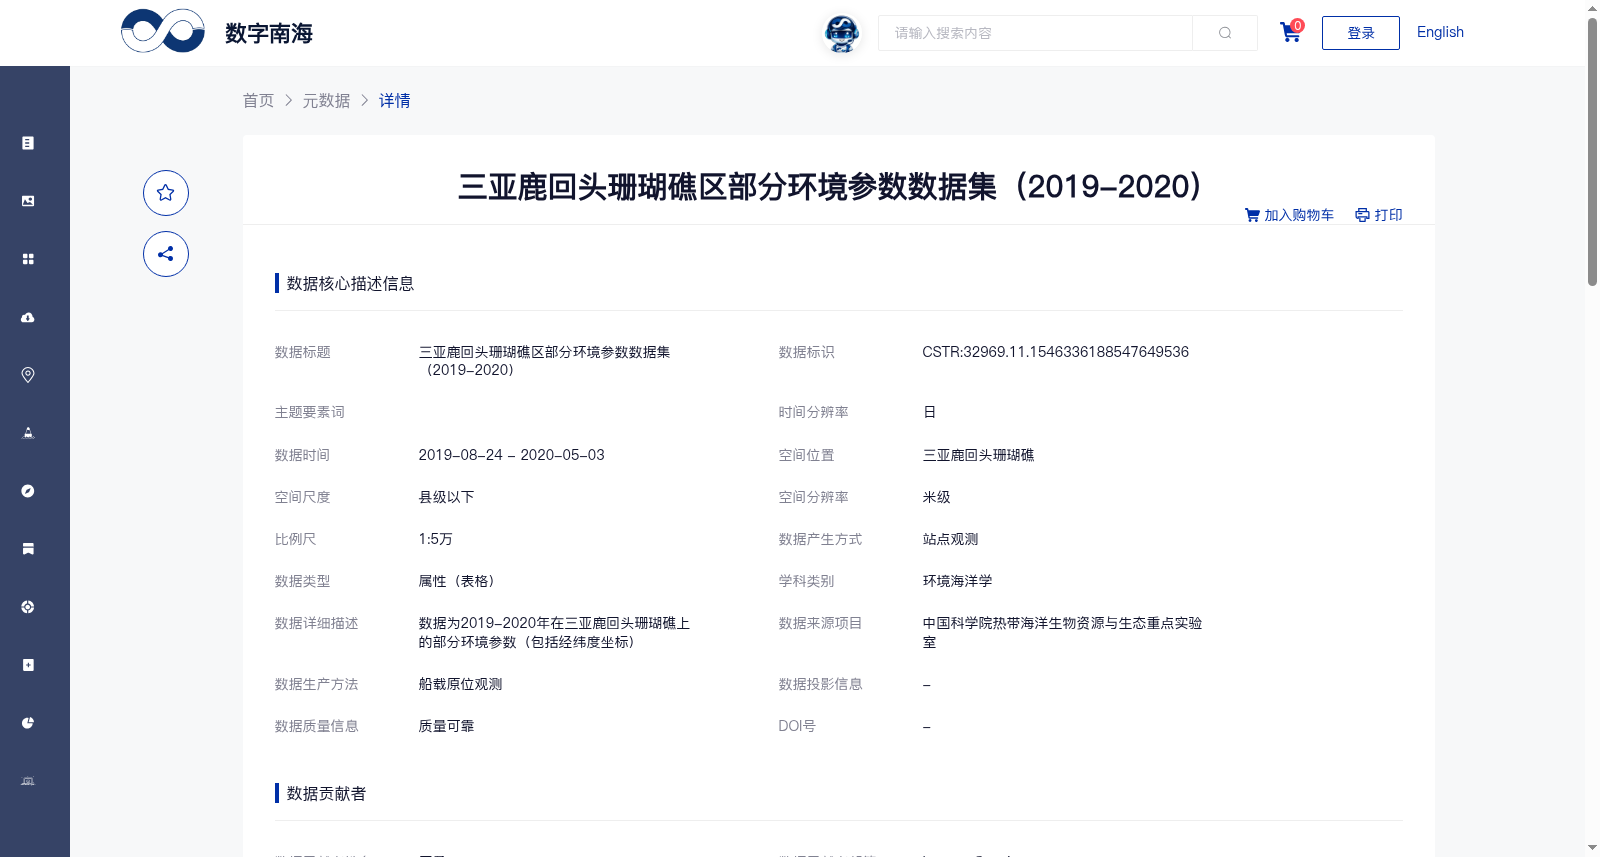
Task: Click 打印 to print this page
Action: pyautogui.click(x=1379, y=215)
